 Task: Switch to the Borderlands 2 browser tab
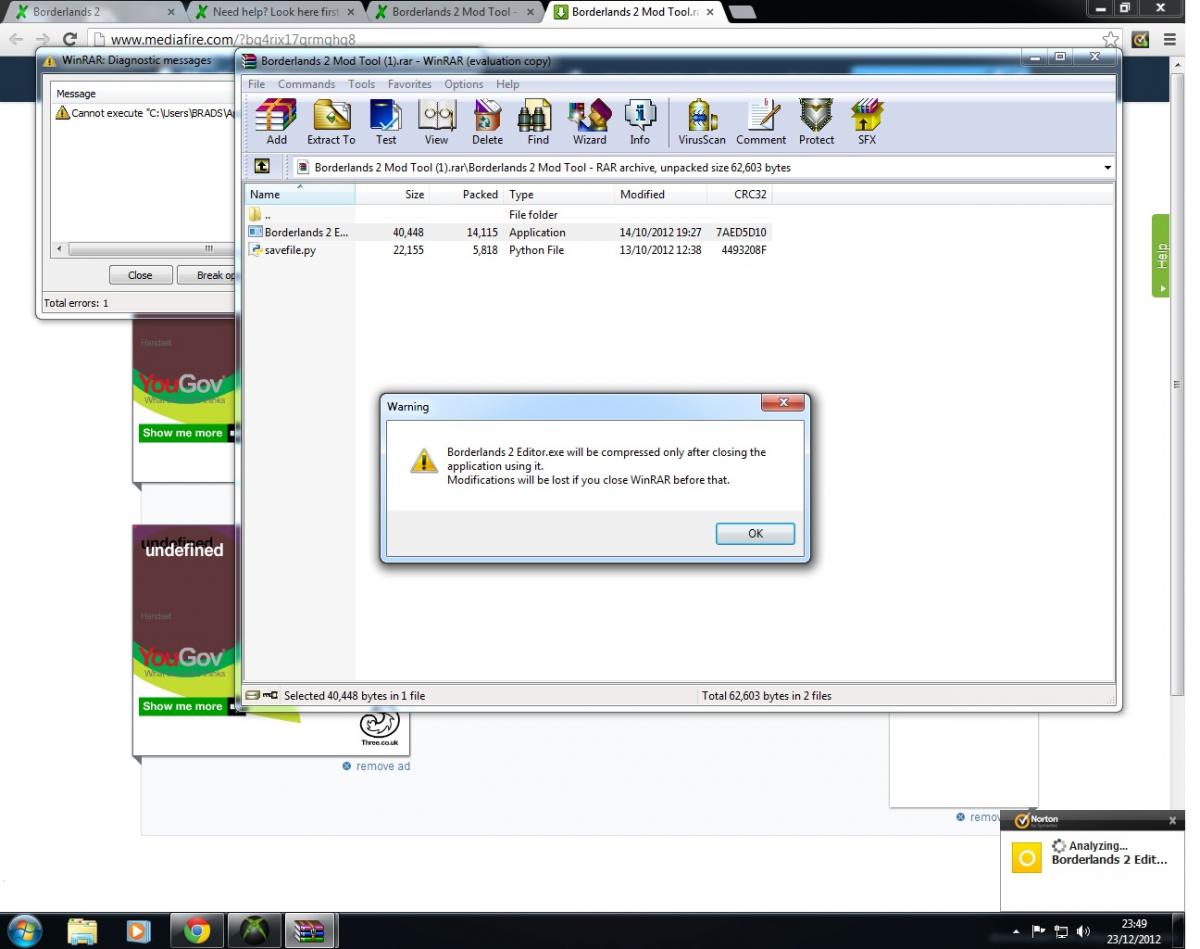pos(92,12)
